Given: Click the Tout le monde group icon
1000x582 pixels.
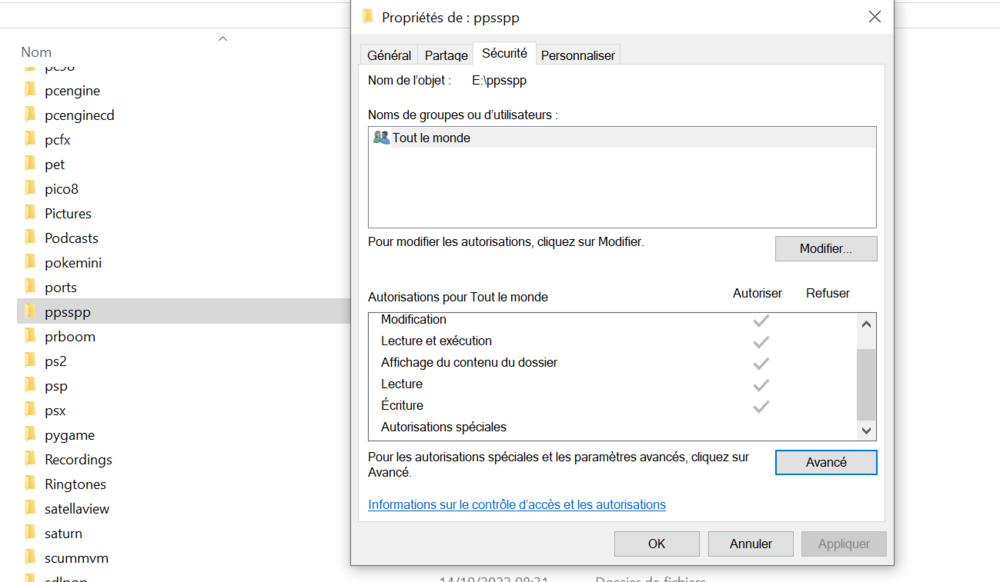Looking at the screenshot, I should tap(381, 138).
